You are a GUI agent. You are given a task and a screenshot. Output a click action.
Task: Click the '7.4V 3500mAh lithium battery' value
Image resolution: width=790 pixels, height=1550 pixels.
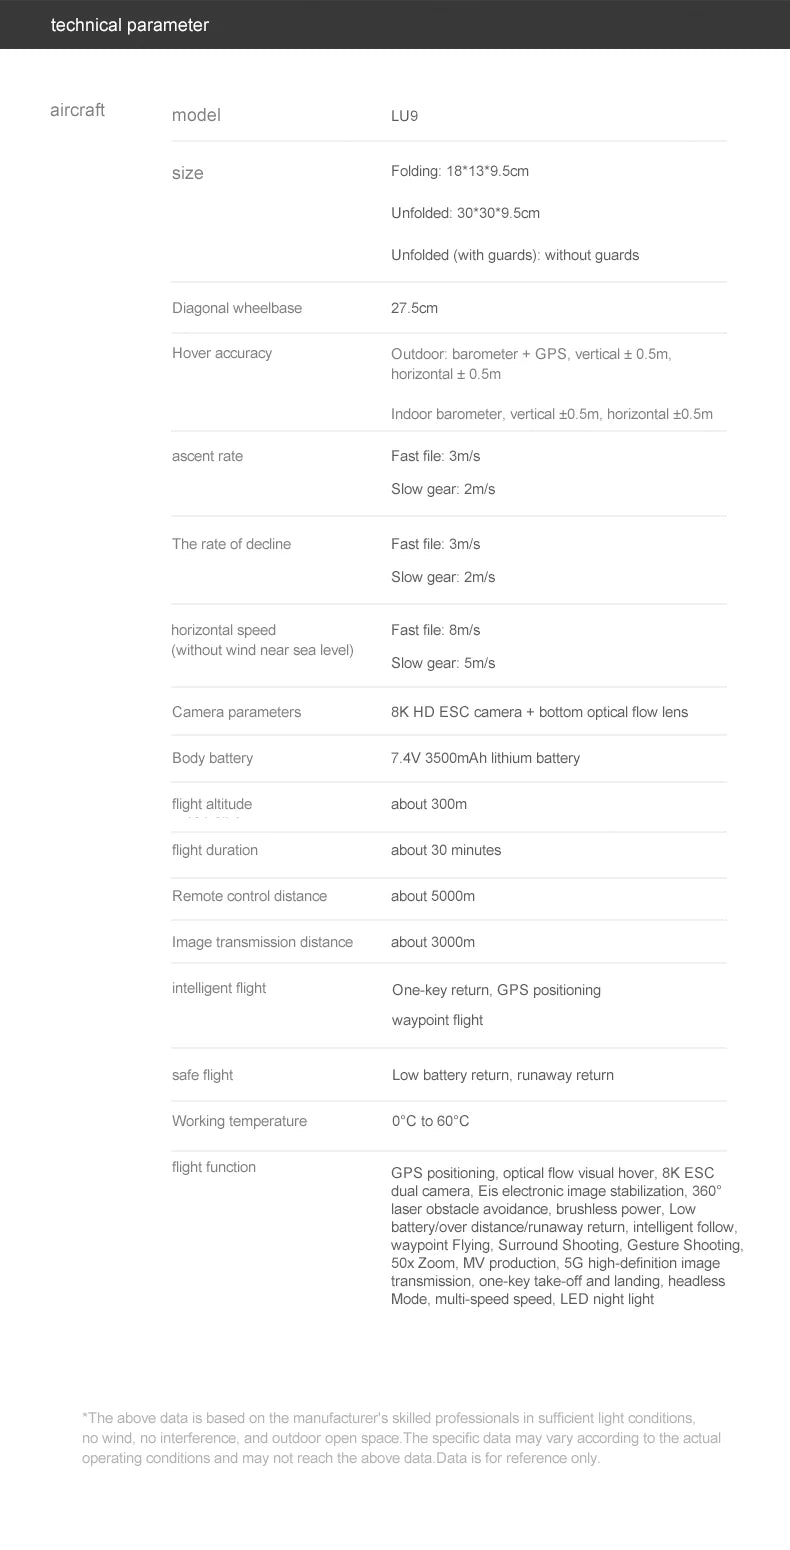click(485, 758)
